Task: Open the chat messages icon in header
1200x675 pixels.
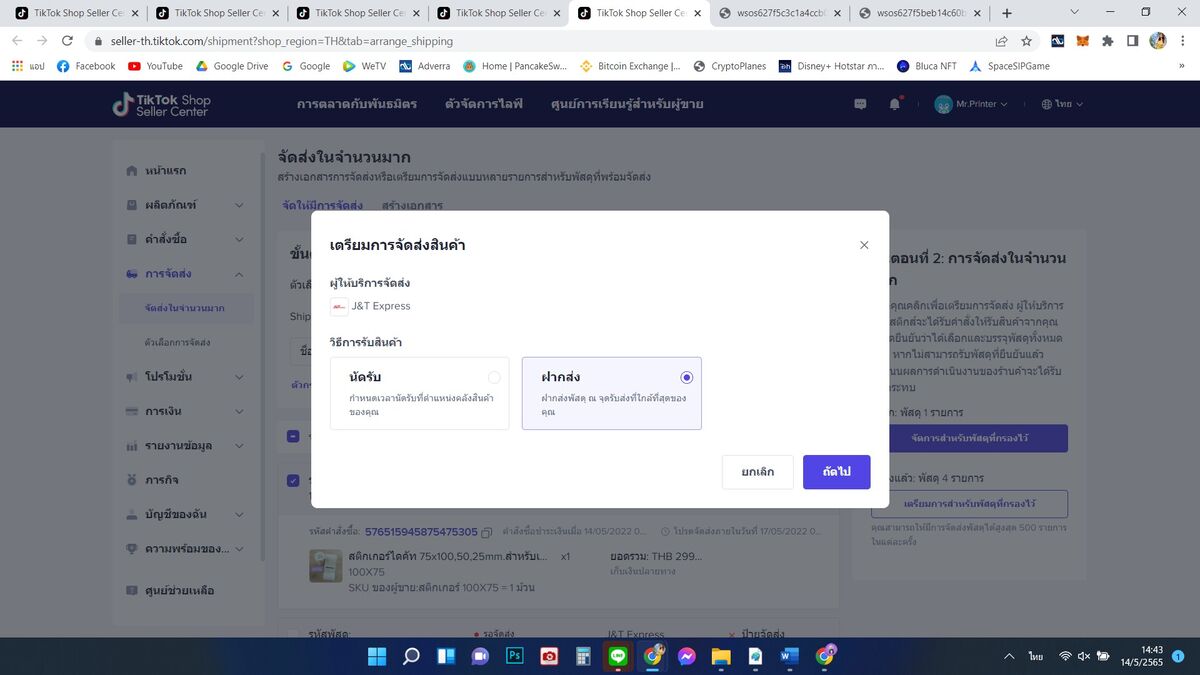Action: coord(860,104)
